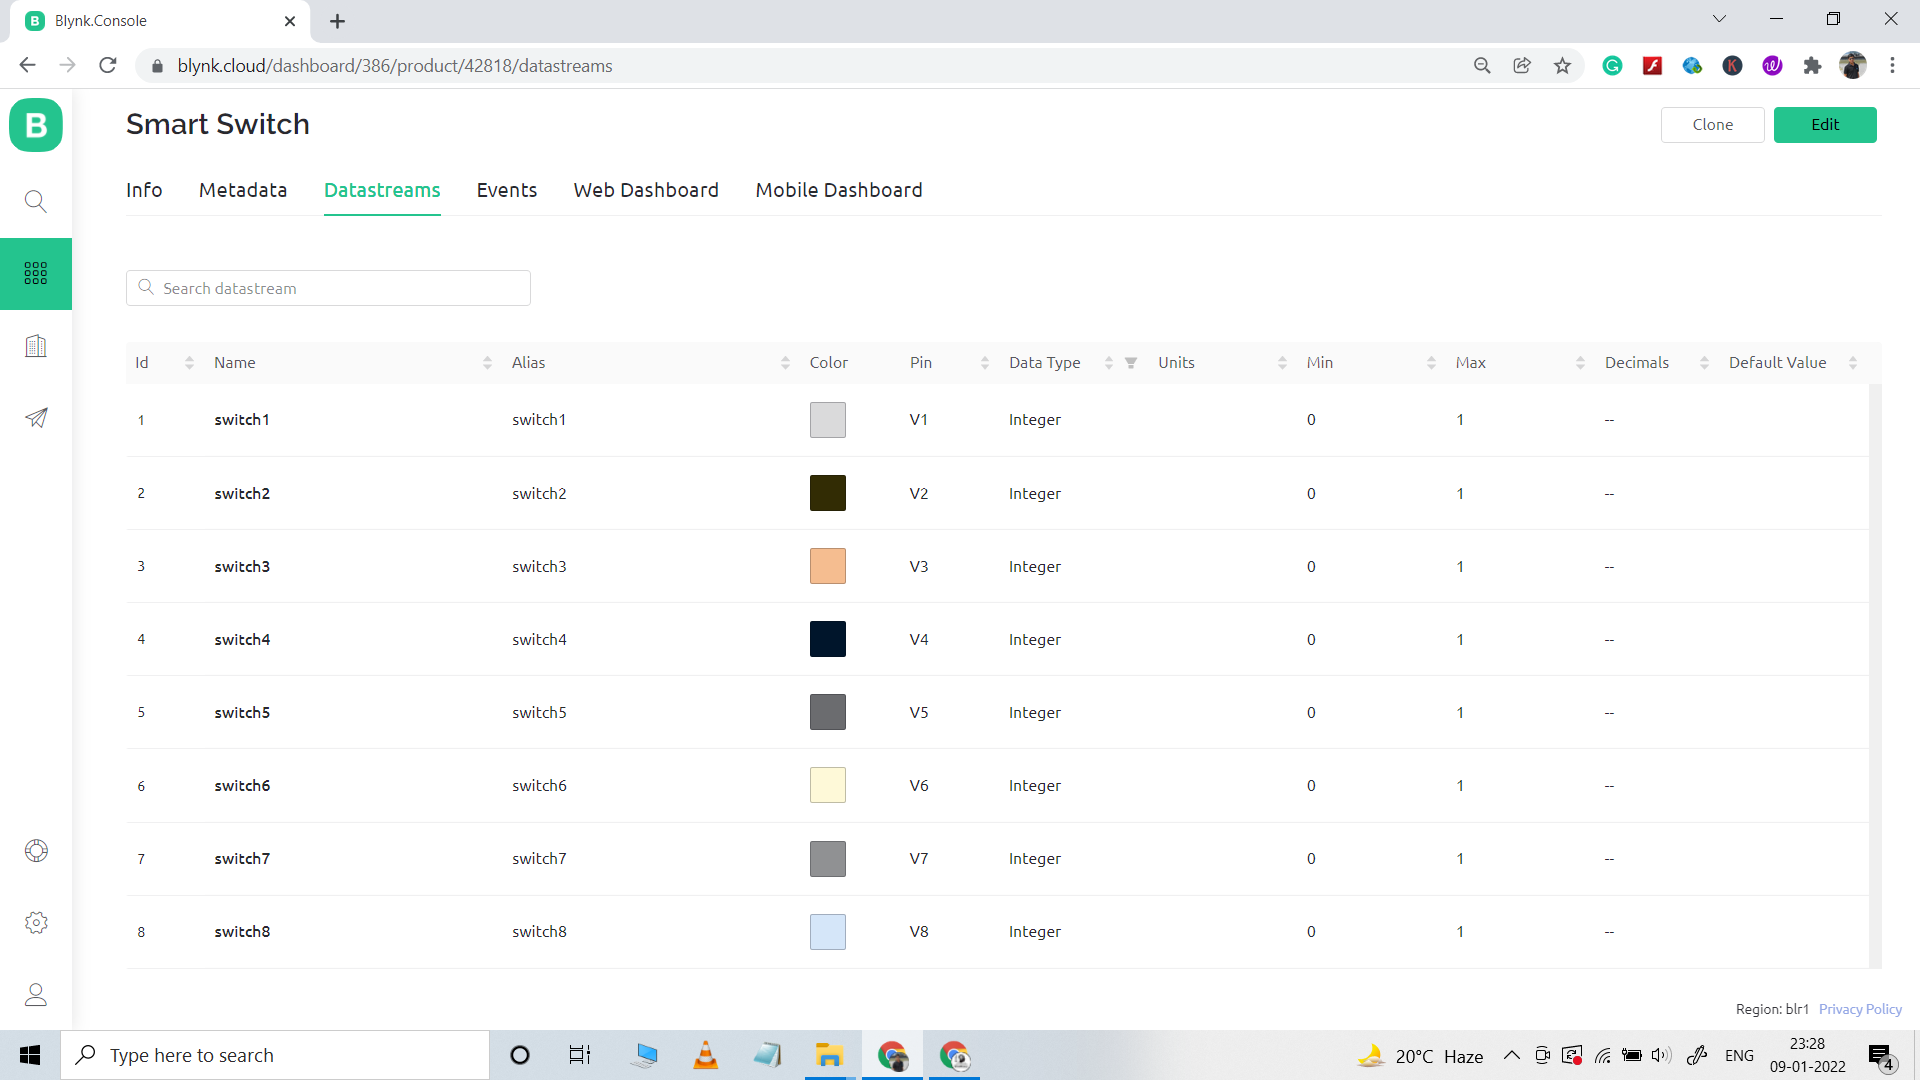Click the peach color swatch for switch3
Screen dimensions: 1920x1080
[827, 566]
